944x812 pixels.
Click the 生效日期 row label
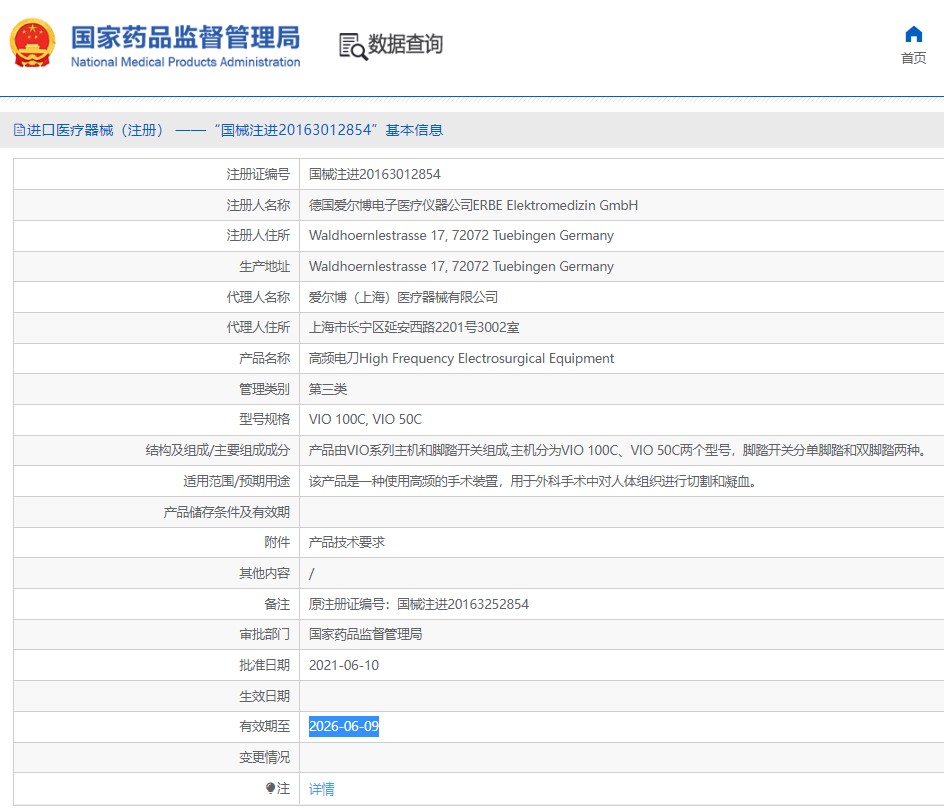coord(264,696)
